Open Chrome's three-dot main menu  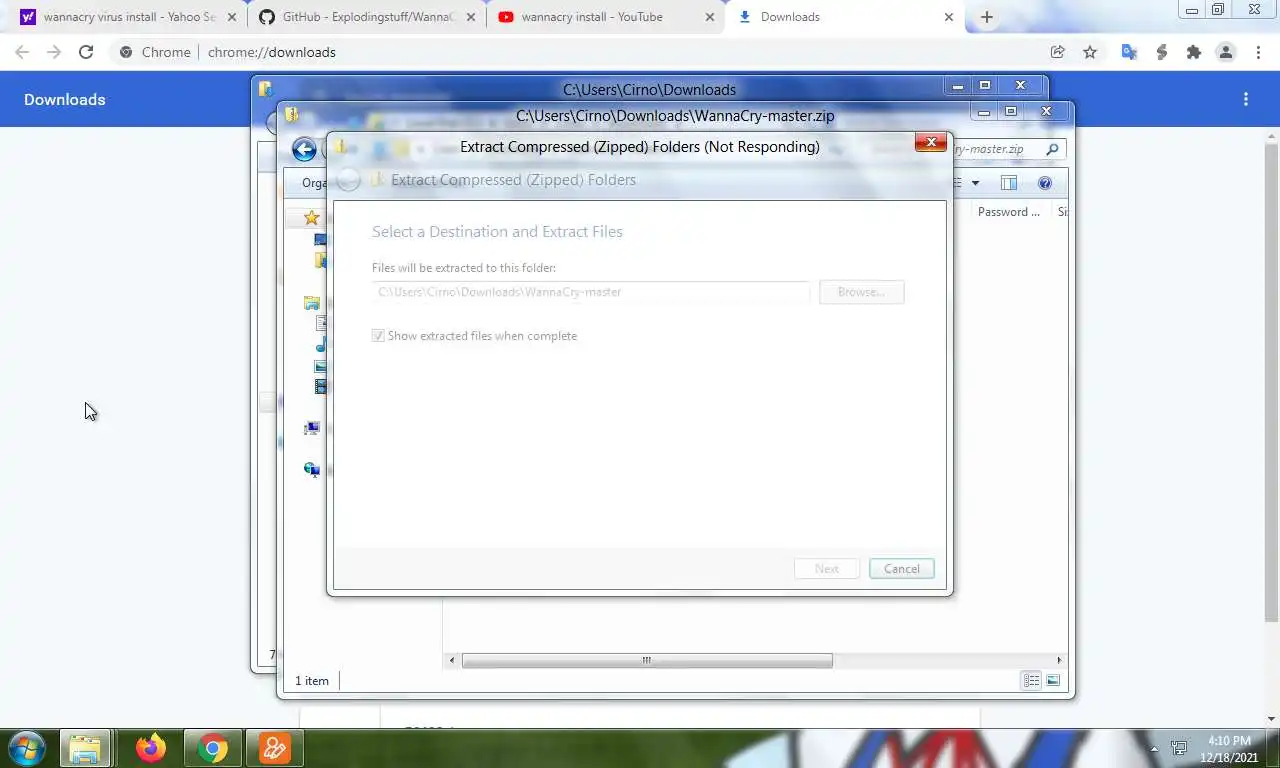1258,52
